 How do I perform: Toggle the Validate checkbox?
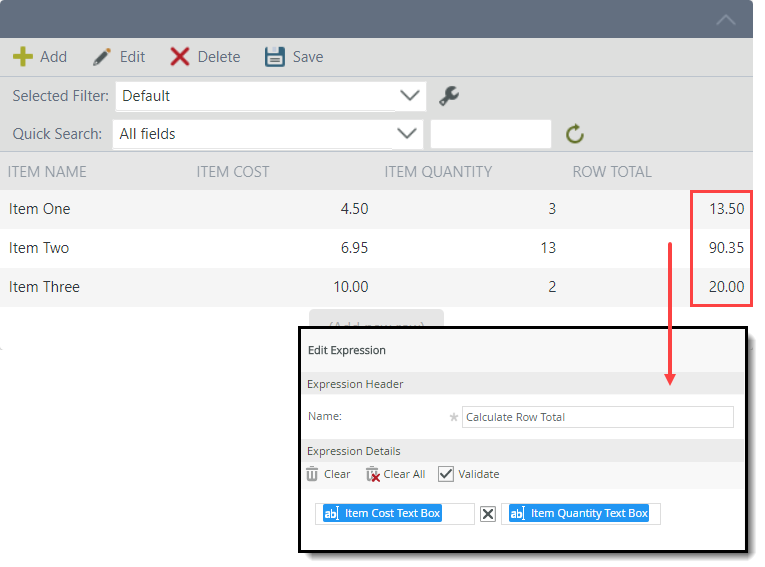point(446,474)
